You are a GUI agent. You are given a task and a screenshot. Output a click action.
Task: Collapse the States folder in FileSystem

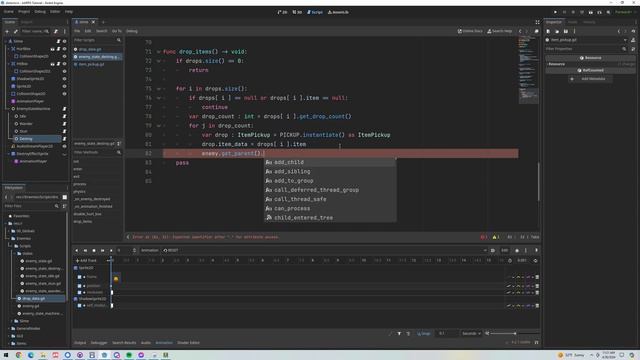(x=14, y=253)
